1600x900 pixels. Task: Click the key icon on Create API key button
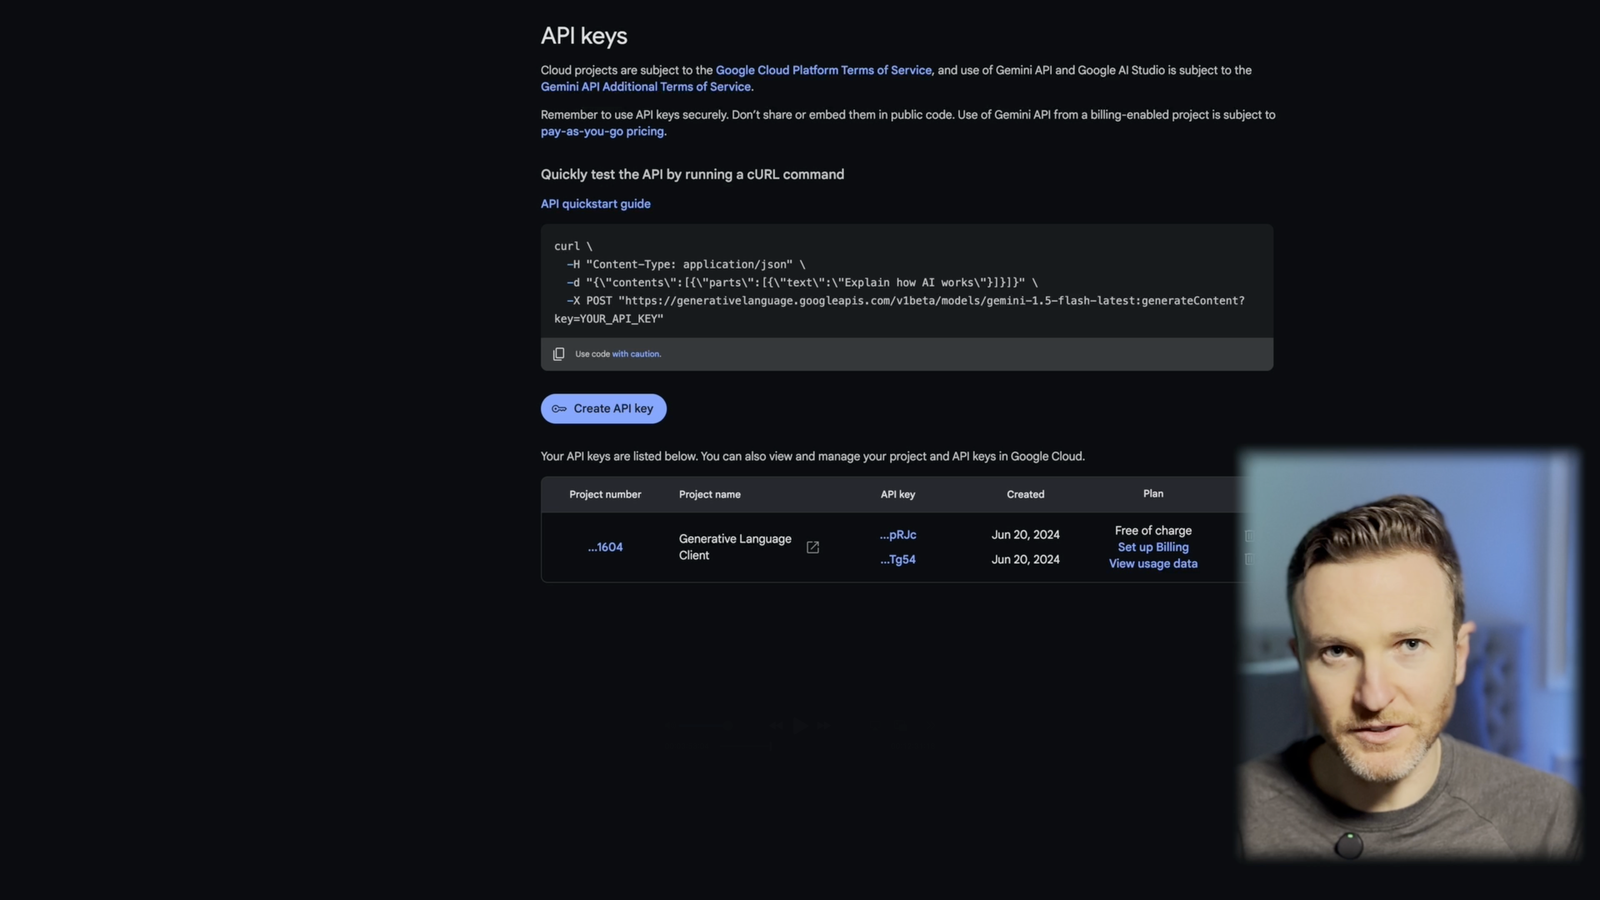coord(560,408)
